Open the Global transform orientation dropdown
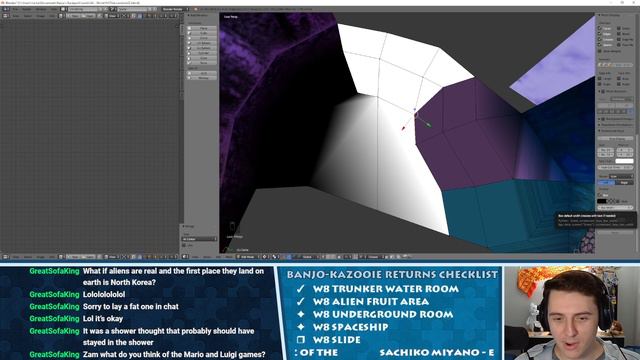The height and width of the screenshot is (360, 640). click(311, 257)
